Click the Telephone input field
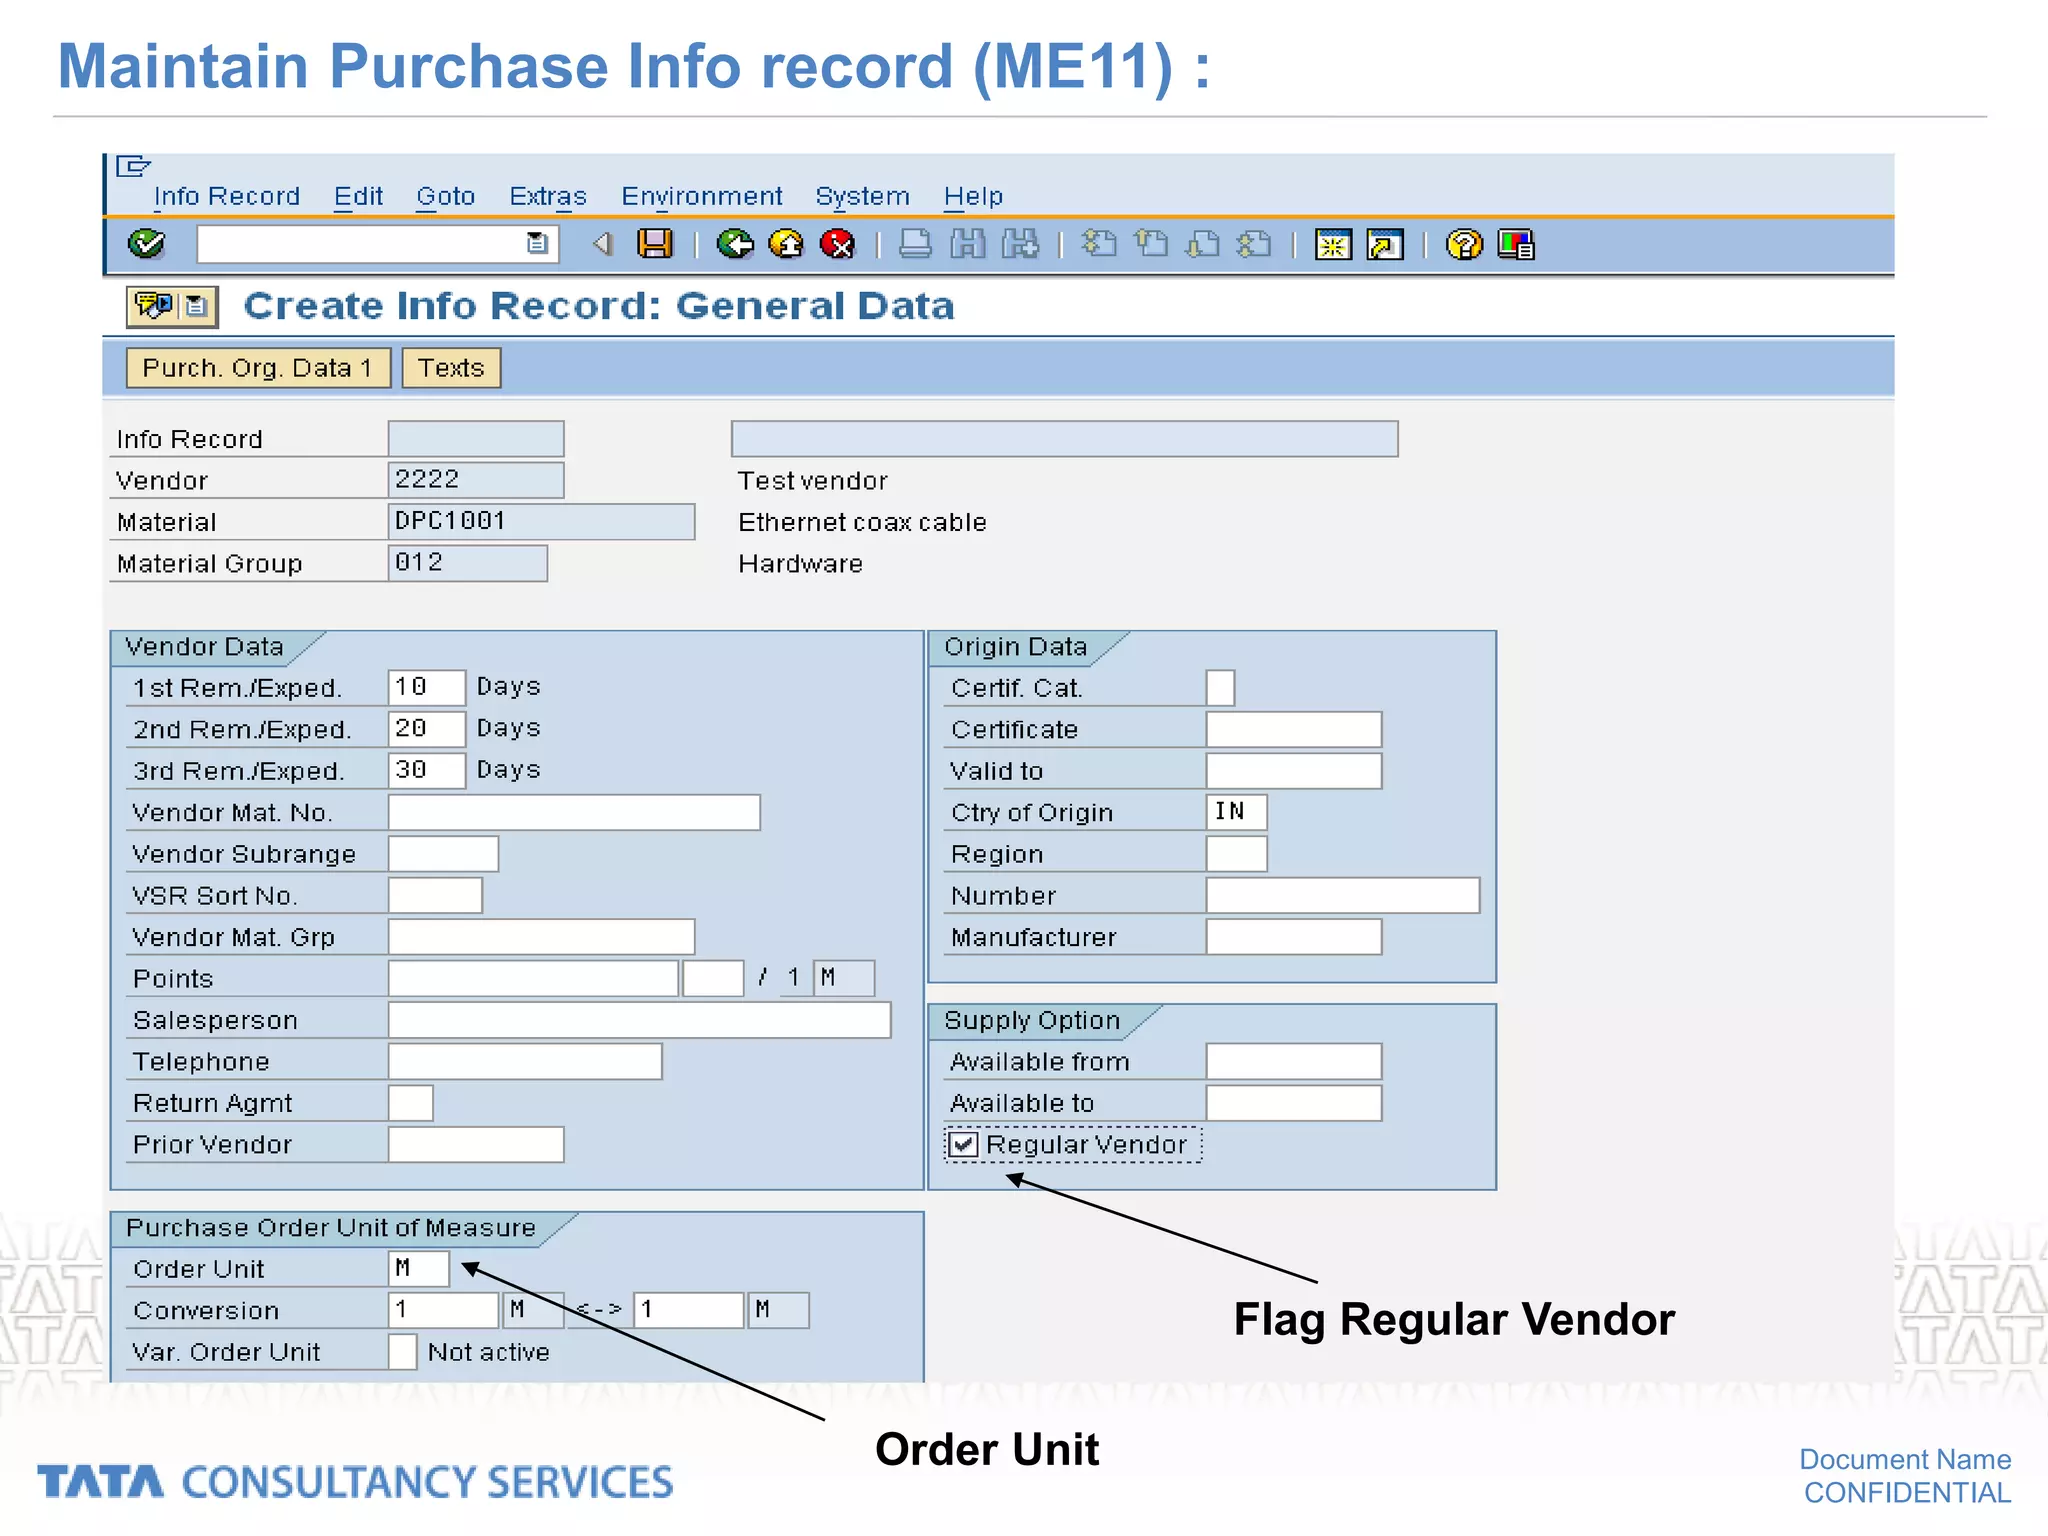Image resolution: width=2048 pixels, height=1536 pixels. [x=525, y=1061]
